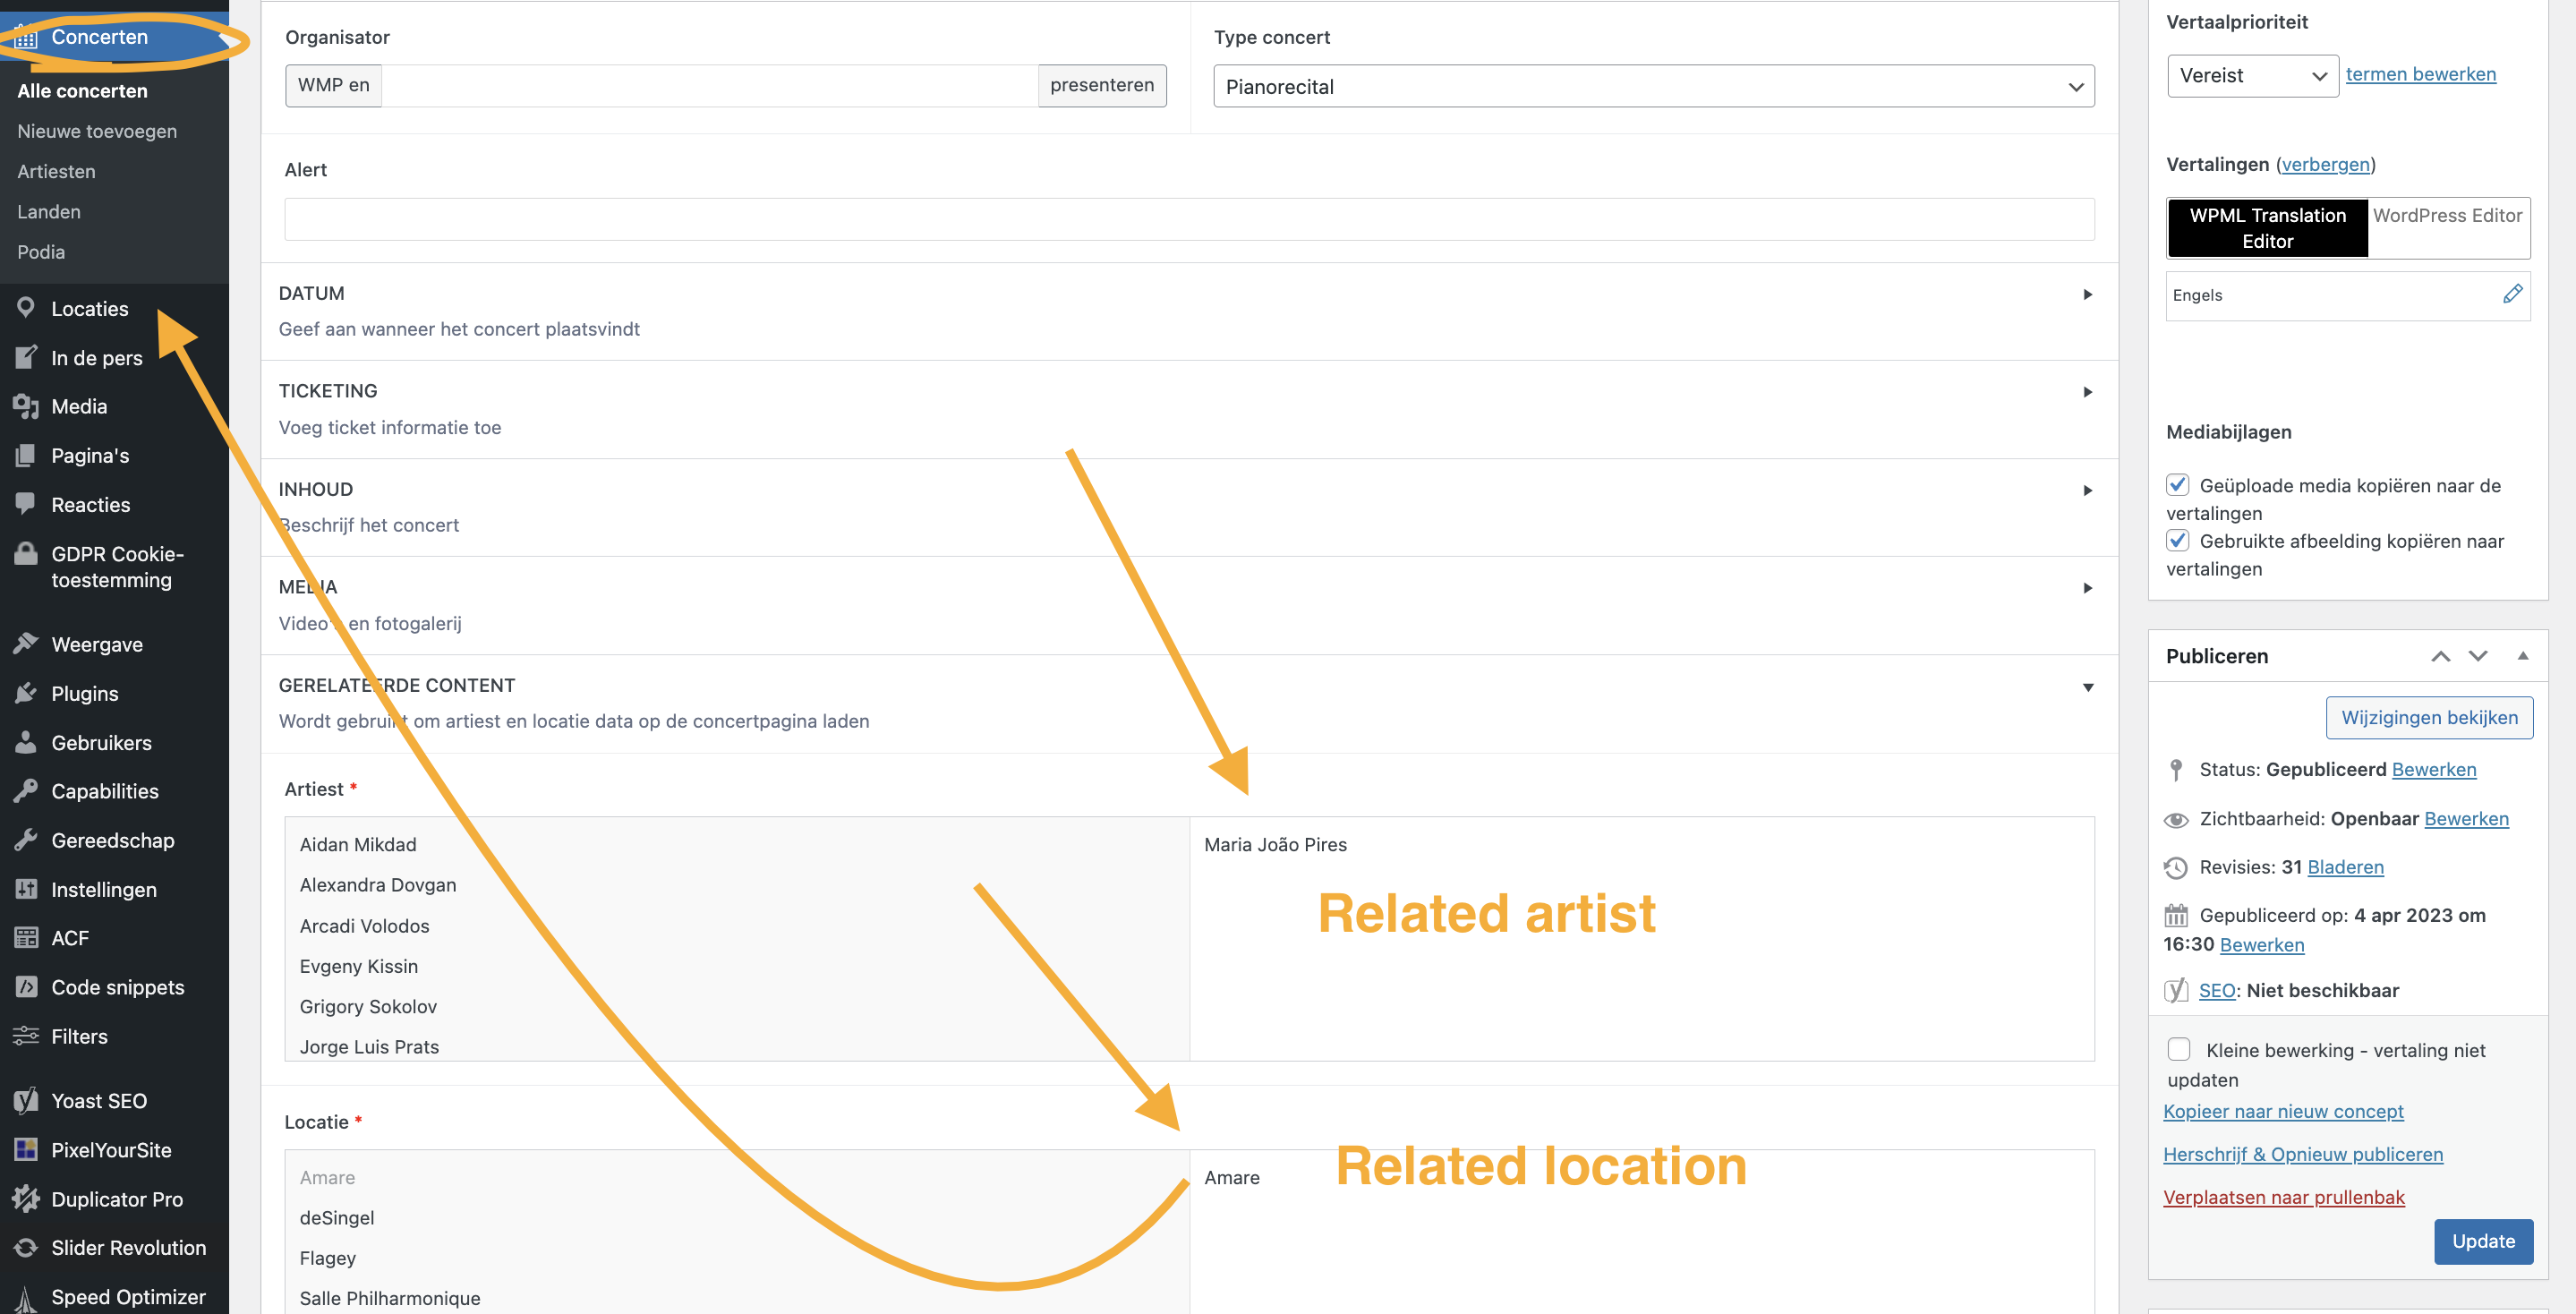Collapse the GERELATEERDE CONTENT section
2576x1314 pixels.
pyautogui.click(x=2087, y=687)
